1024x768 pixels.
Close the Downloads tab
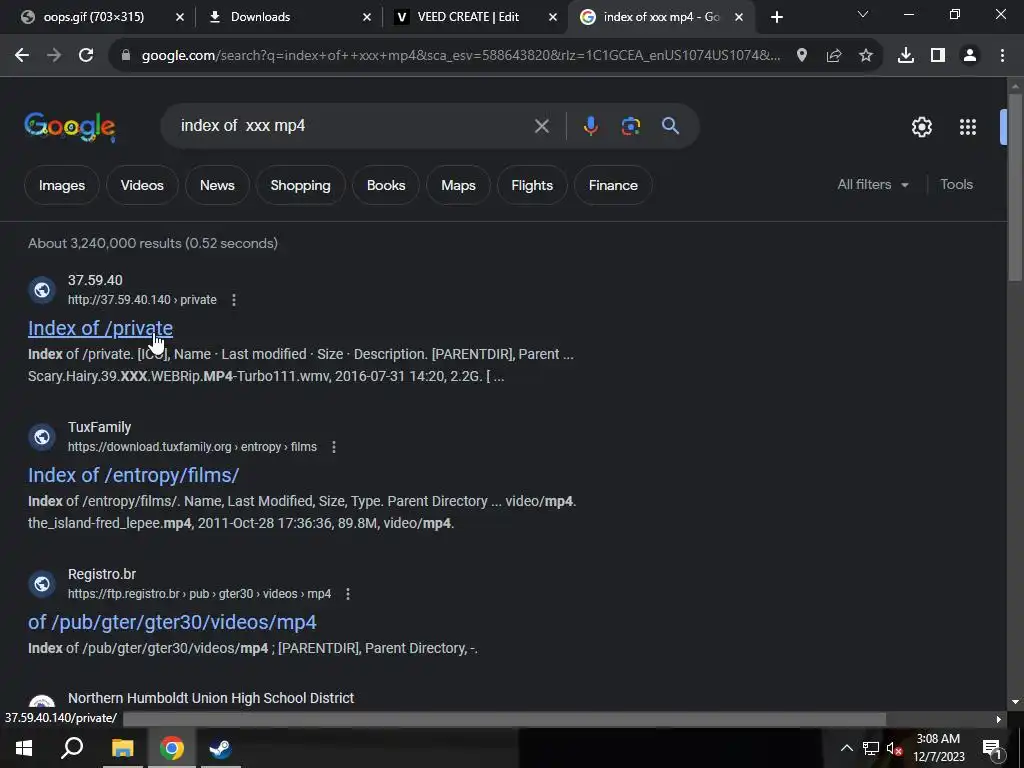tap(367, 18)
